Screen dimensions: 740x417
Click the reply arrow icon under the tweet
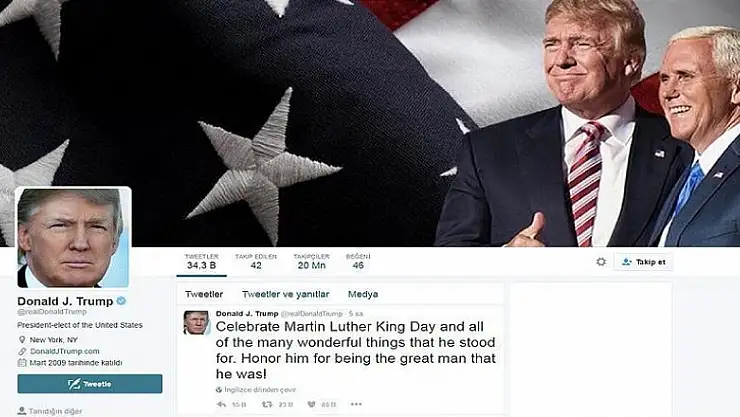pyautogui.click(x=221, y=404)
